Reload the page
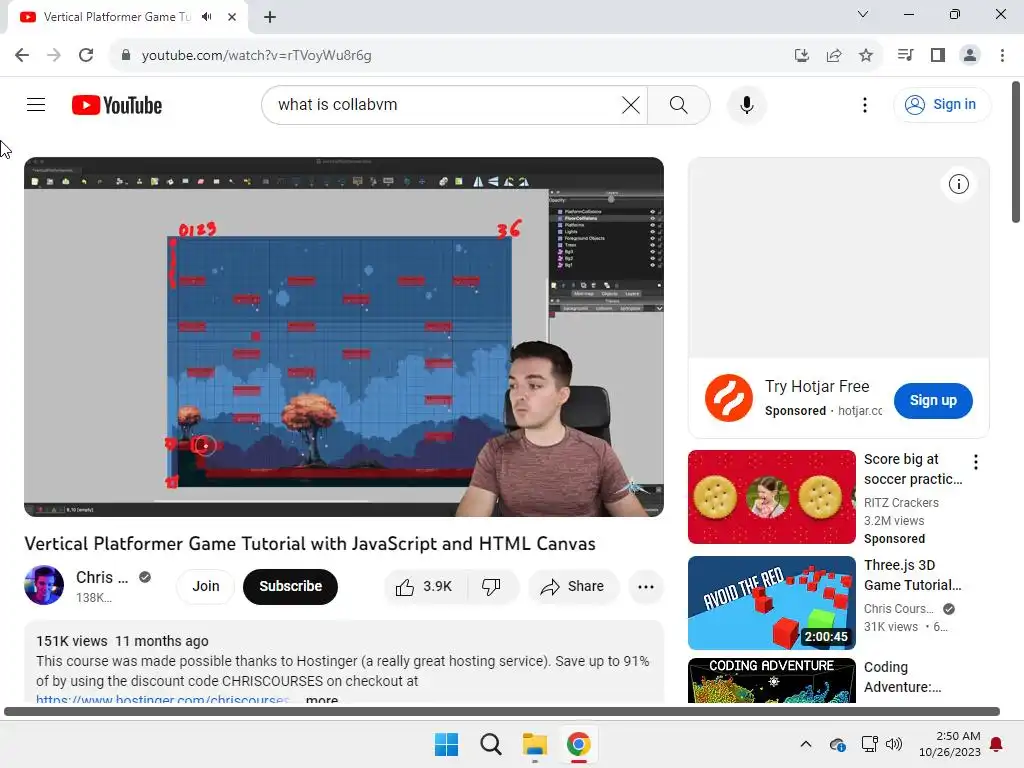Screen dimensions: 1024x768 pyautogui.click(x=86, y=55)
